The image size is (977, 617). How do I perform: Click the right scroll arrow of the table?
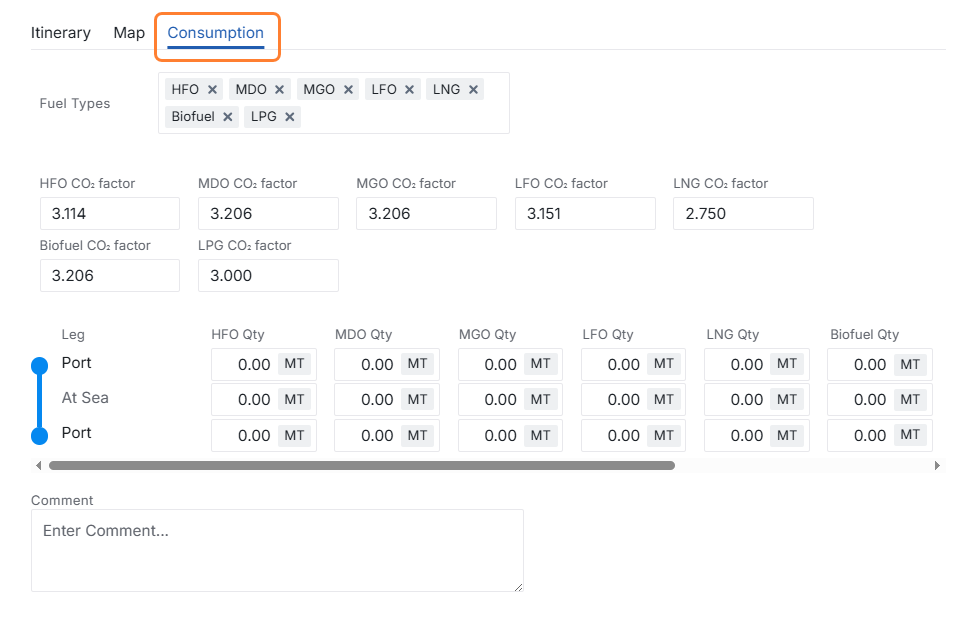pos(937,465)
